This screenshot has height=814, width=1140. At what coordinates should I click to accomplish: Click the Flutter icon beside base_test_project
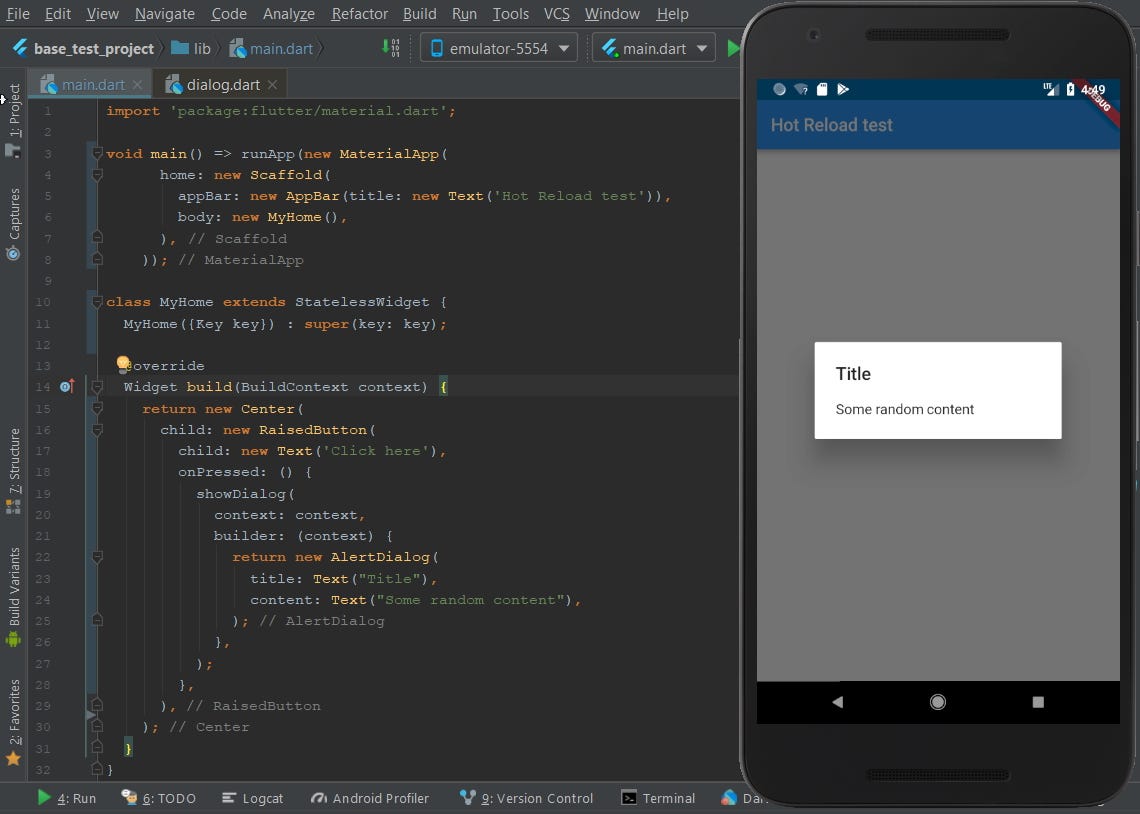pyautogui.click(x=19, y=47)
